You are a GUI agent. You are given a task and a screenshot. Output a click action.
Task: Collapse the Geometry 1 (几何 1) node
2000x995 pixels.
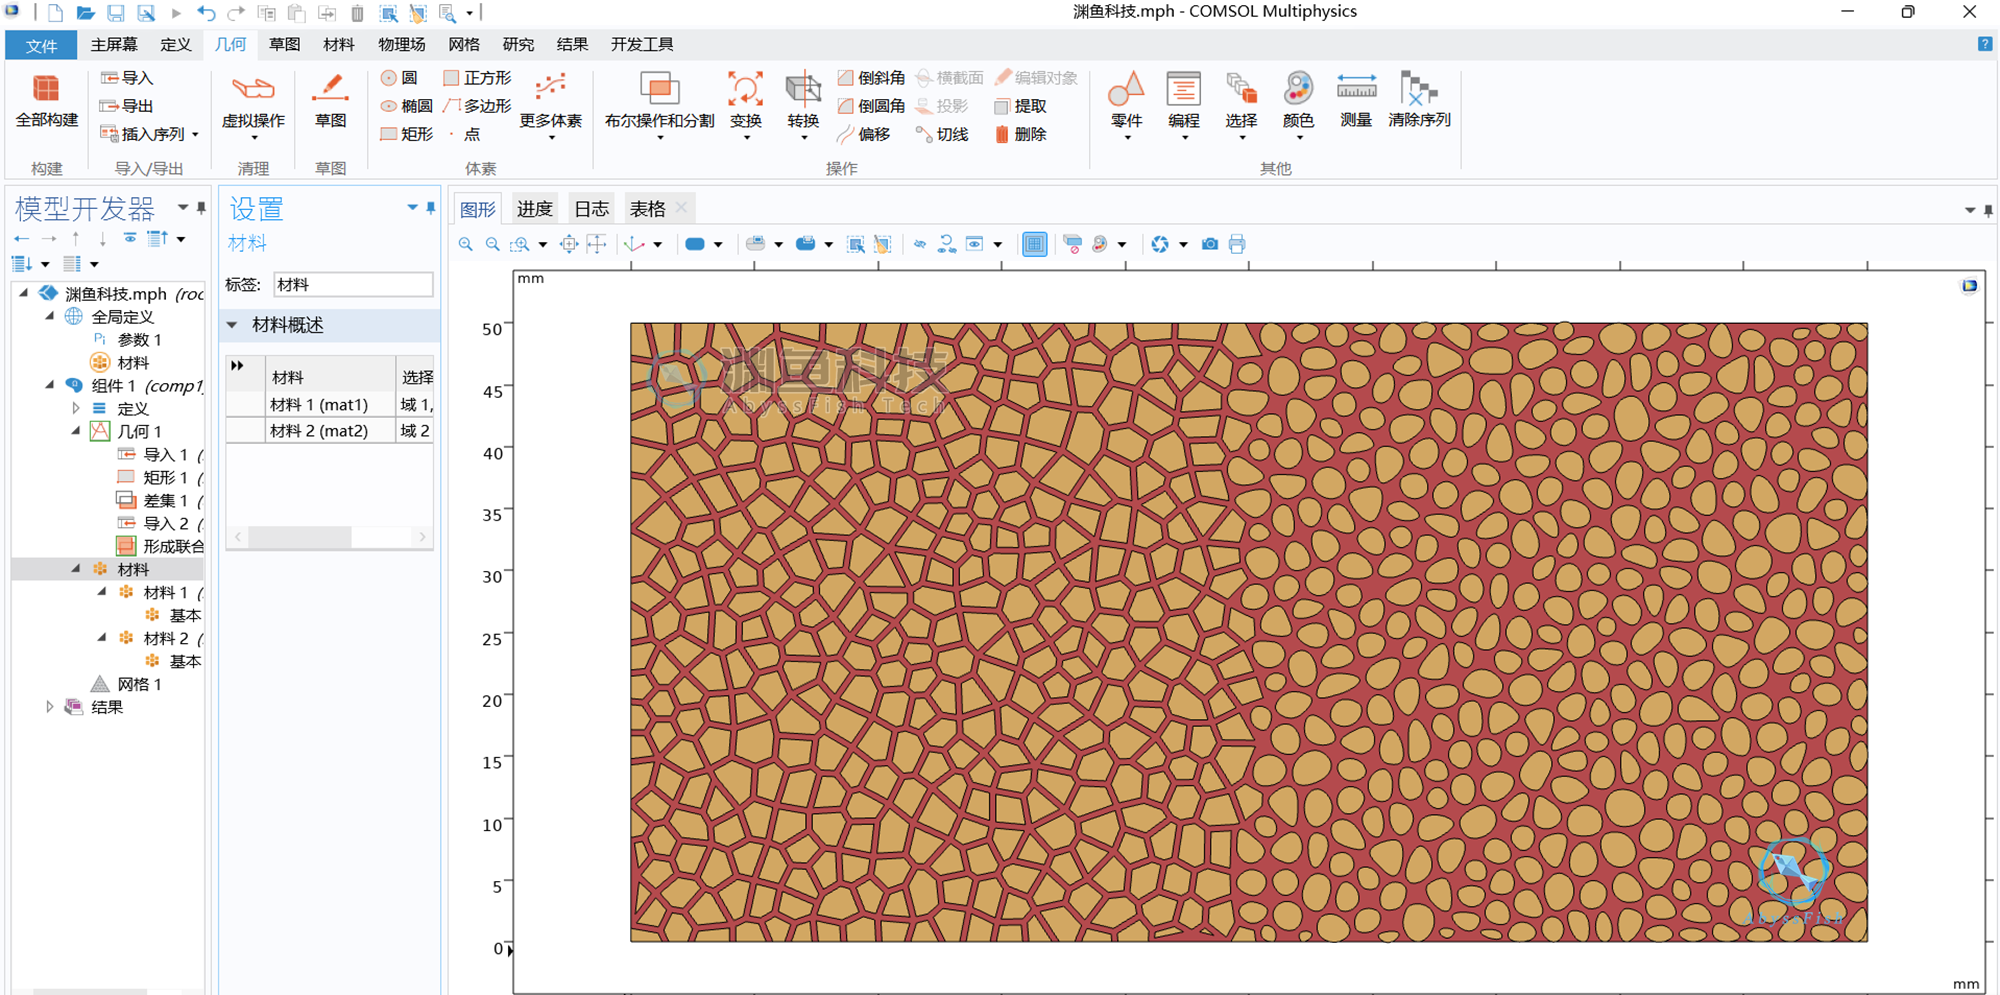pos(76,431)
